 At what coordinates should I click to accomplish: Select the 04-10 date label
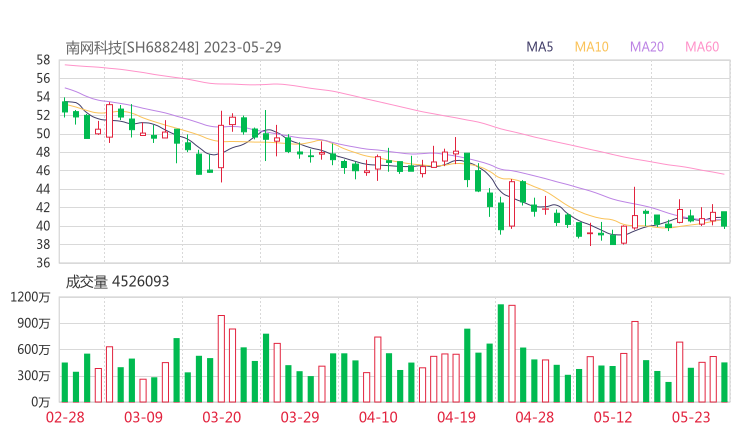tap(378, 417)
